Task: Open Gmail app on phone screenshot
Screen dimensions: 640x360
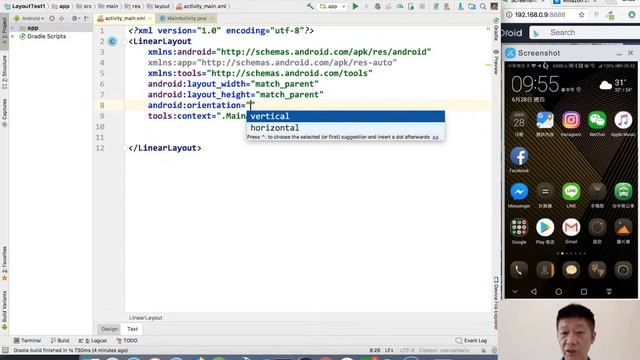Action: (571, 227)
